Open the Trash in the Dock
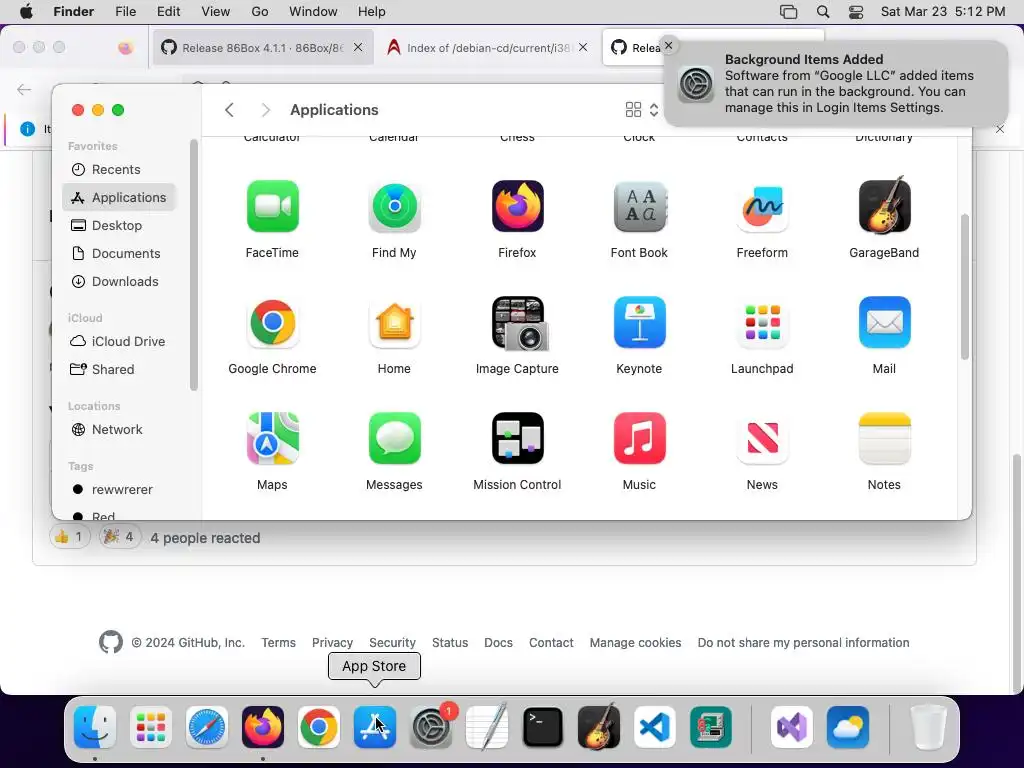 click(x=928, y=727)
